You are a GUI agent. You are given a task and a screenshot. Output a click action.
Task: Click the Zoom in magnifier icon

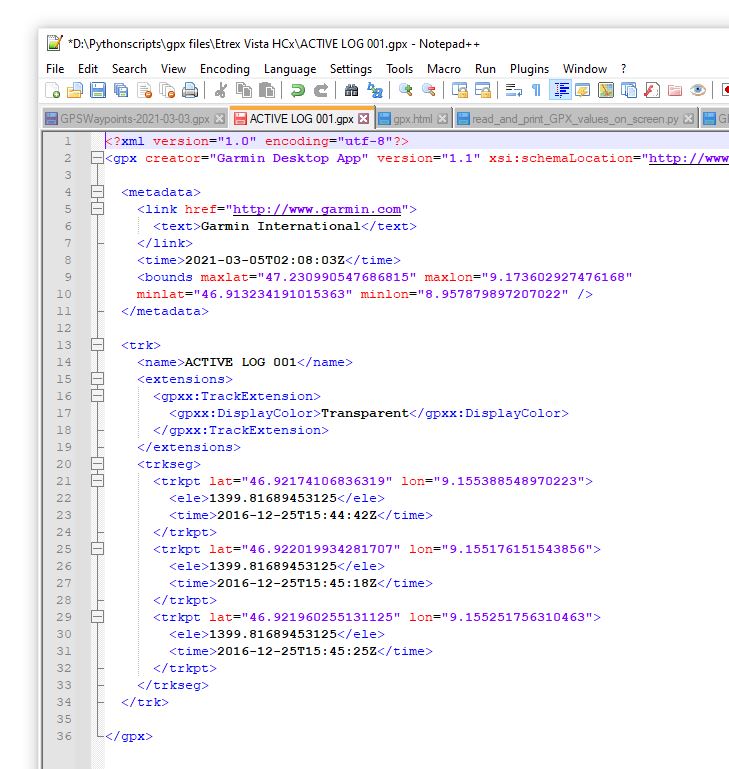point(406,91)
